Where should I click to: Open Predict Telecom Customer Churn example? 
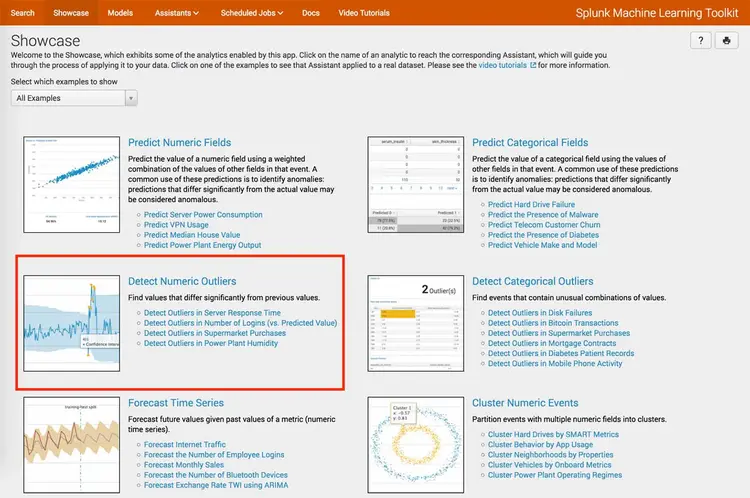(544, 225)
